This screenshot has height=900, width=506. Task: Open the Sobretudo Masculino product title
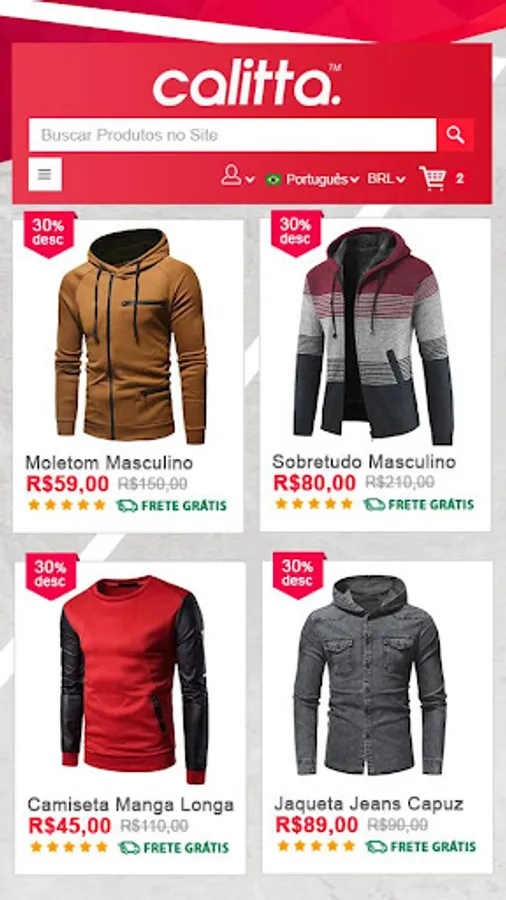(x=364, y=461)
